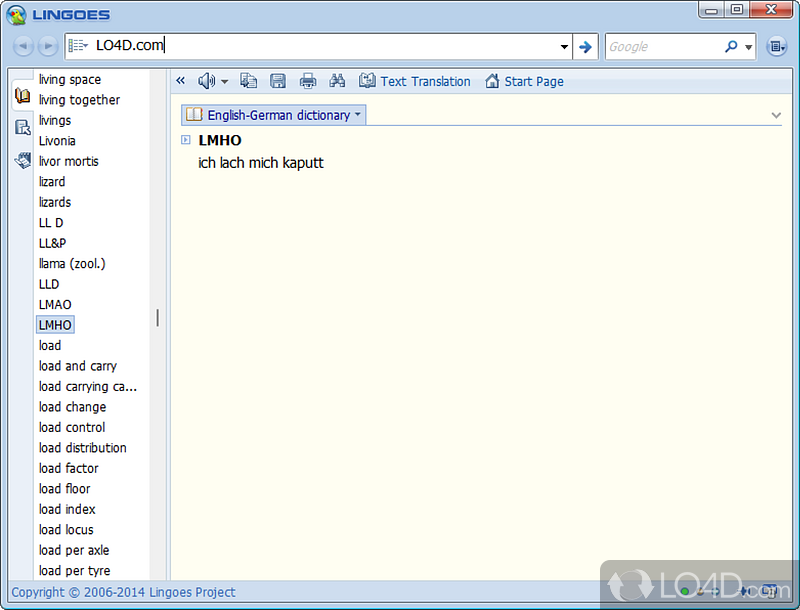The image size is (800, 610).
Task: Click the copy icon in toolbar
Action: [249, 81]
